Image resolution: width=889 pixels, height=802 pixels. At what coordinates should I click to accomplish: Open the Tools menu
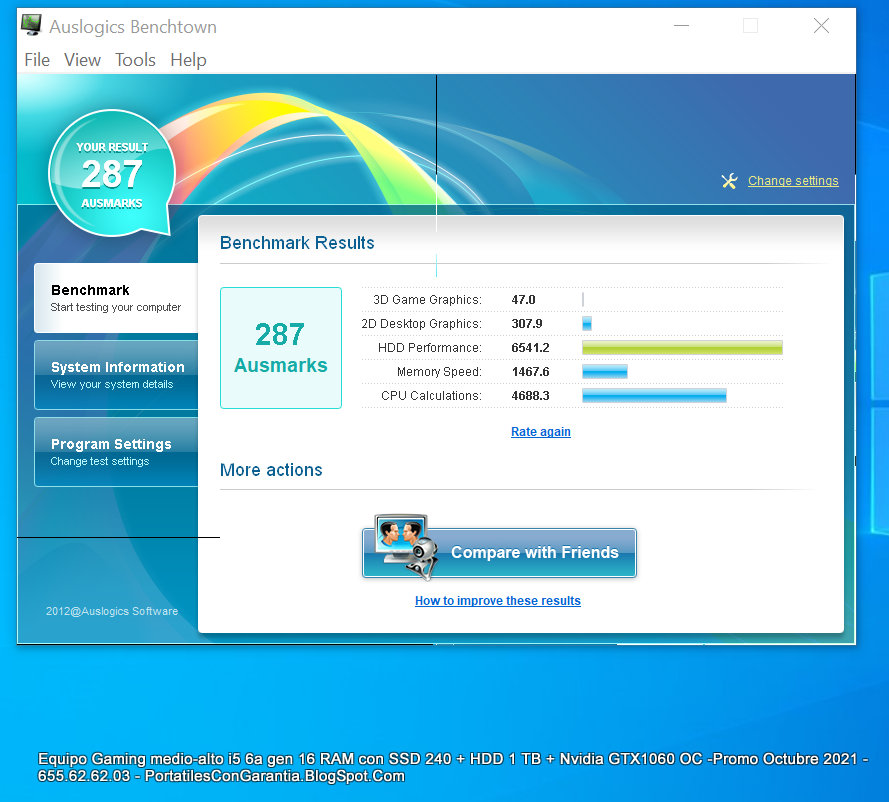(135, 60)
